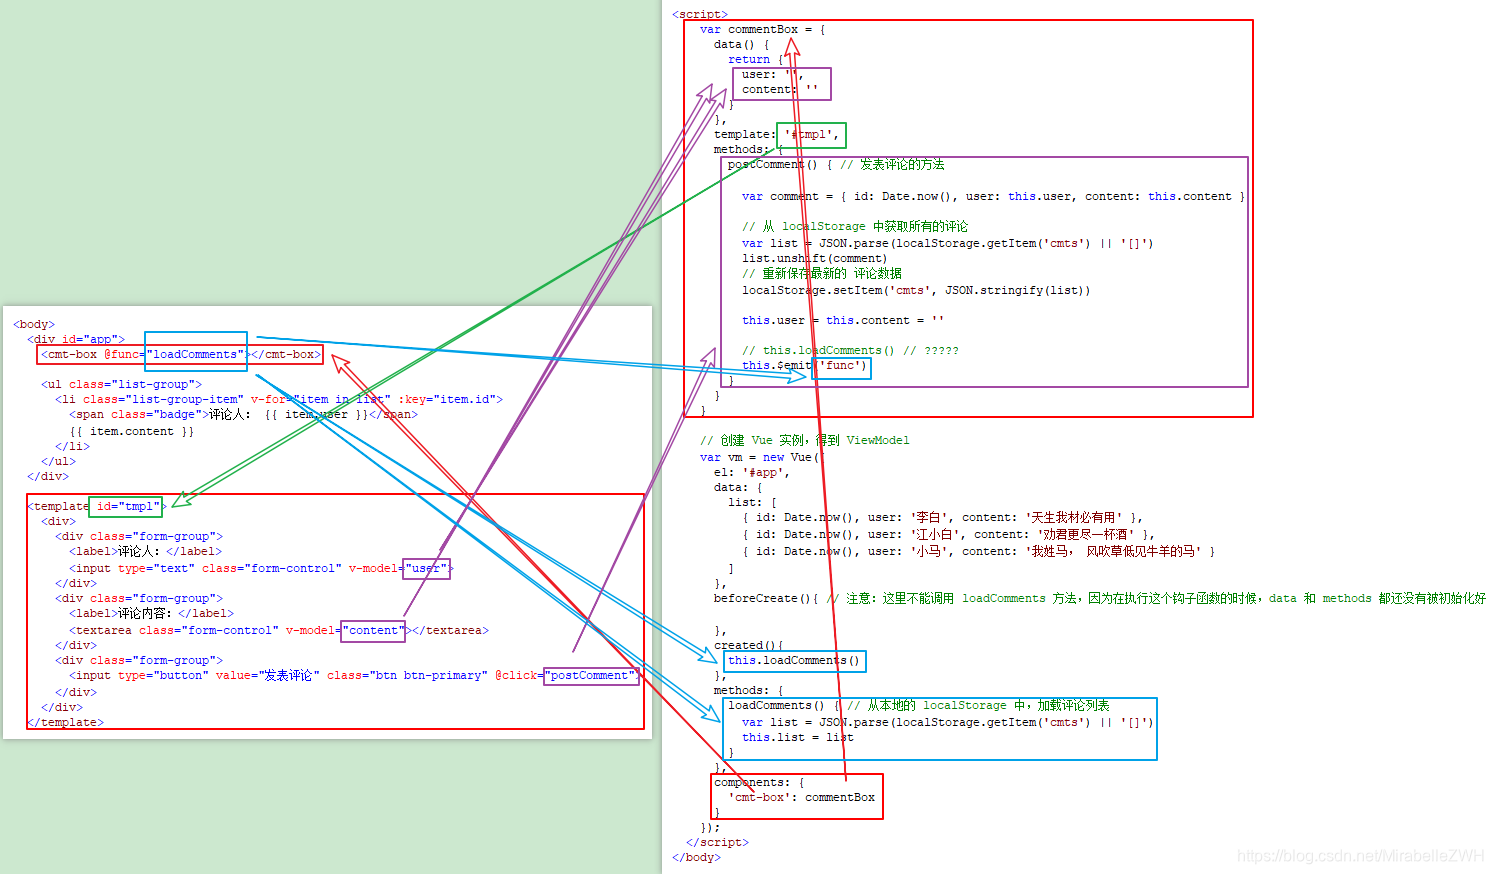Select the <ul class="list-group"> line

click(x=121, y=384)
